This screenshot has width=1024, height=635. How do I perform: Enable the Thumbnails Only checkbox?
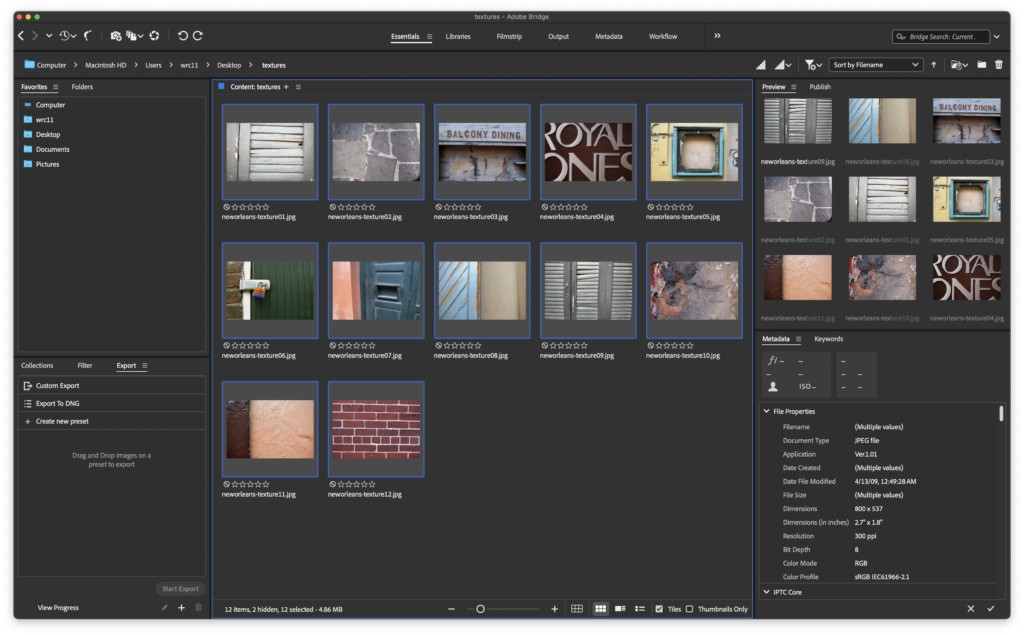tap(689, 608)
